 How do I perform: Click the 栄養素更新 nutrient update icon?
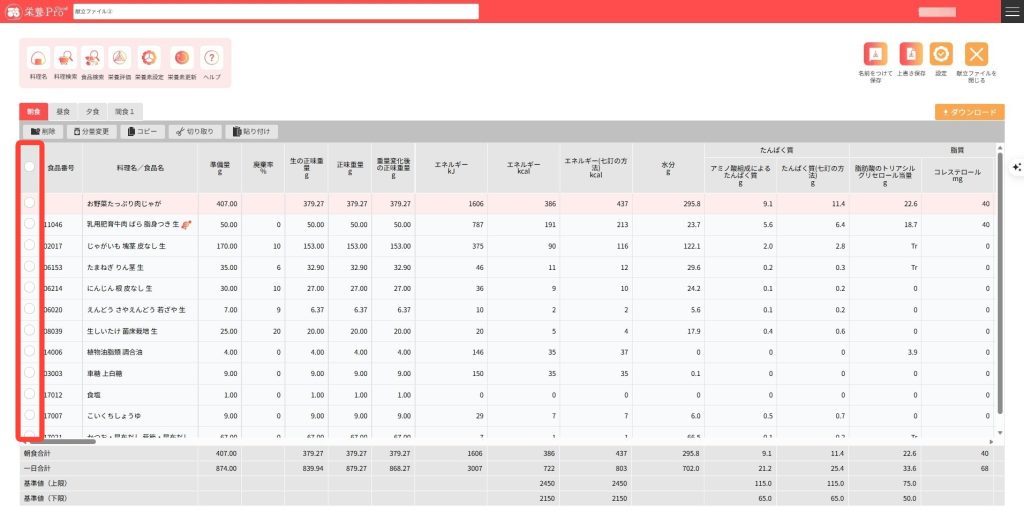[x=181, y=58]
